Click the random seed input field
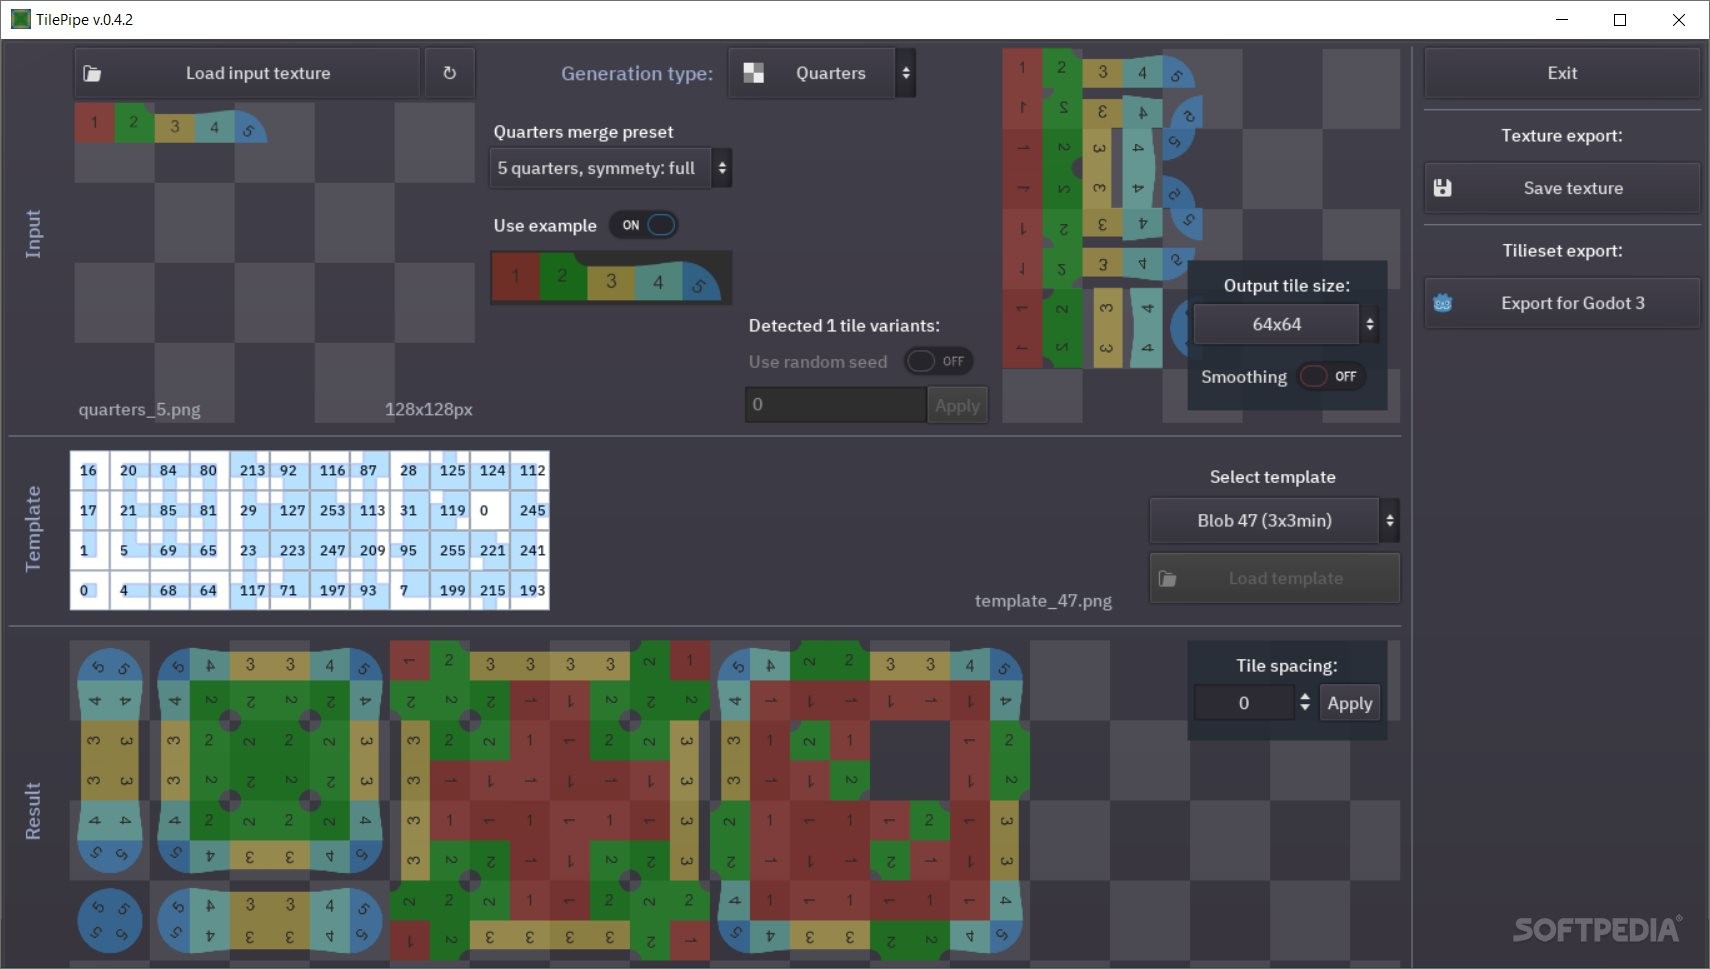The width and height of the screenshot is (1710, 969). tap(835, 405)
